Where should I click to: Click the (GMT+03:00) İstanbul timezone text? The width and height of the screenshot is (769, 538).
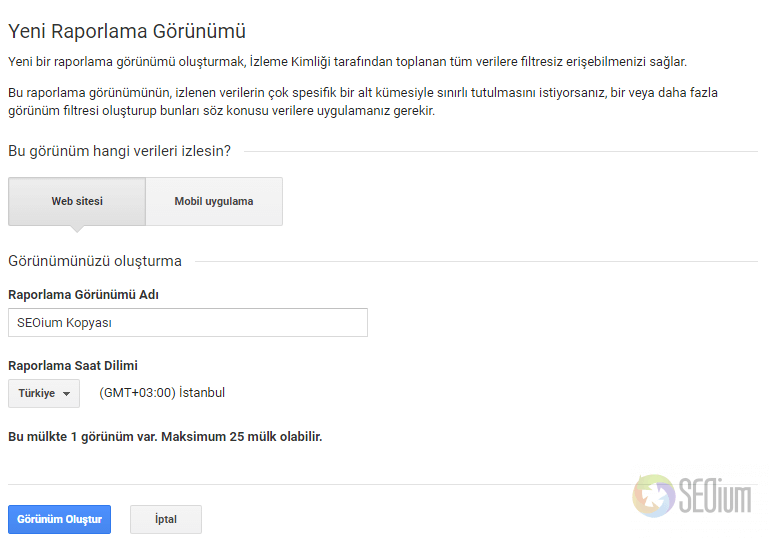(x=162, y=393)
